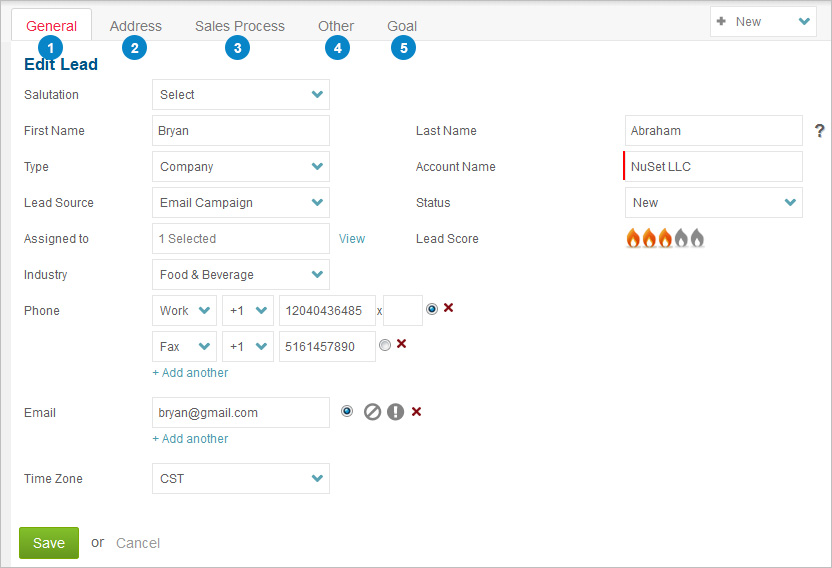Click the first flame in Lead Score

633,238
